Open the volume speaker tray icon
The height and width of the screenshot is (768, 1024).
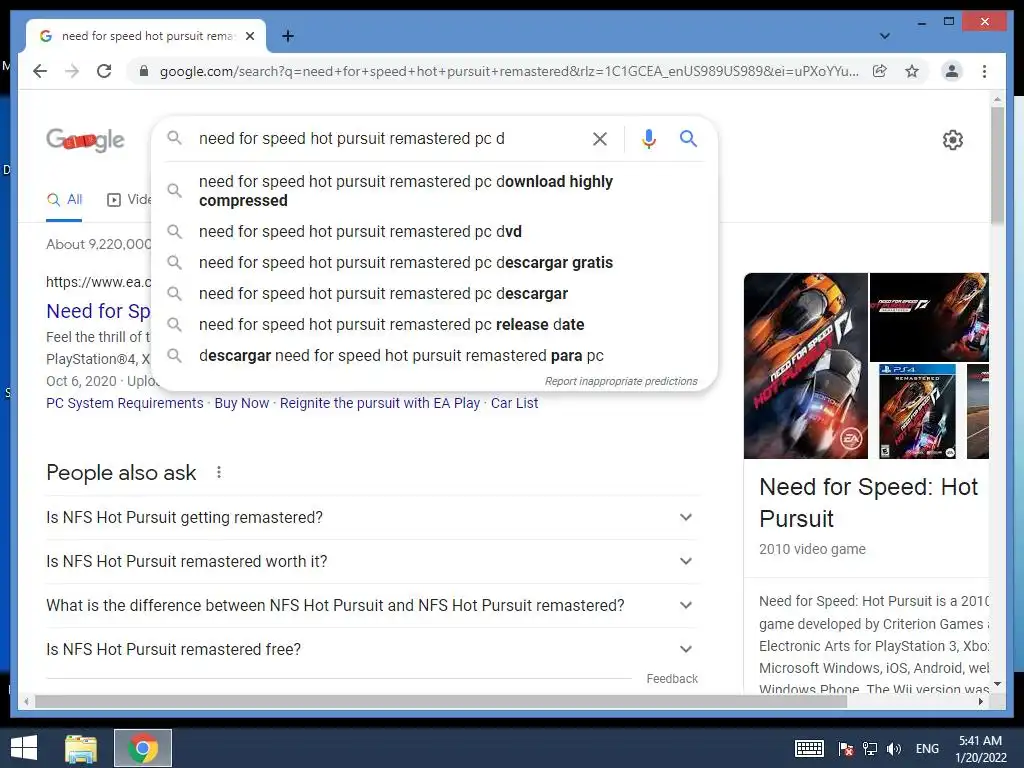[x=893, y=748]
